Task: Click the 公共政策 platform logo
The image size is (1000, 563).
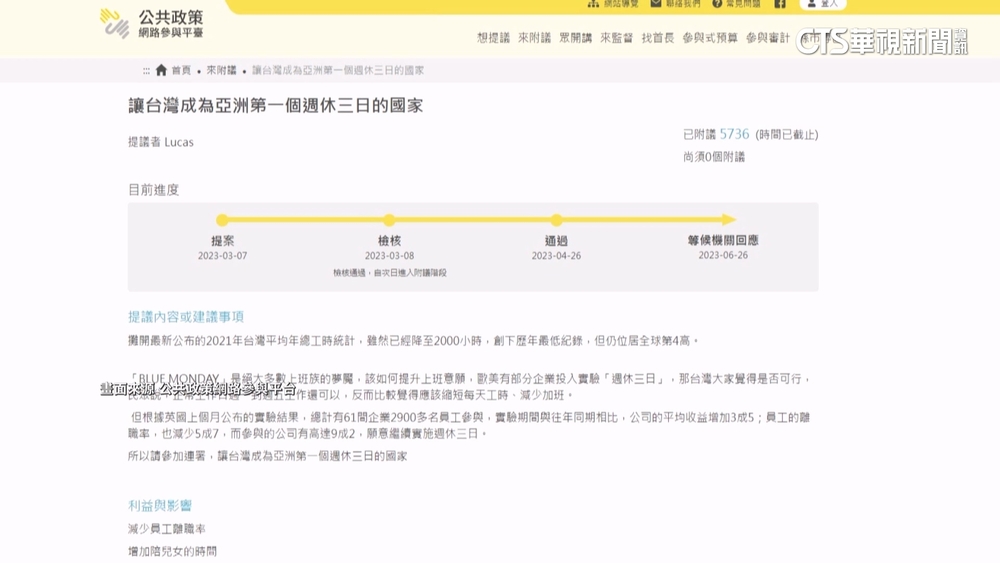Action: (152, 23)
